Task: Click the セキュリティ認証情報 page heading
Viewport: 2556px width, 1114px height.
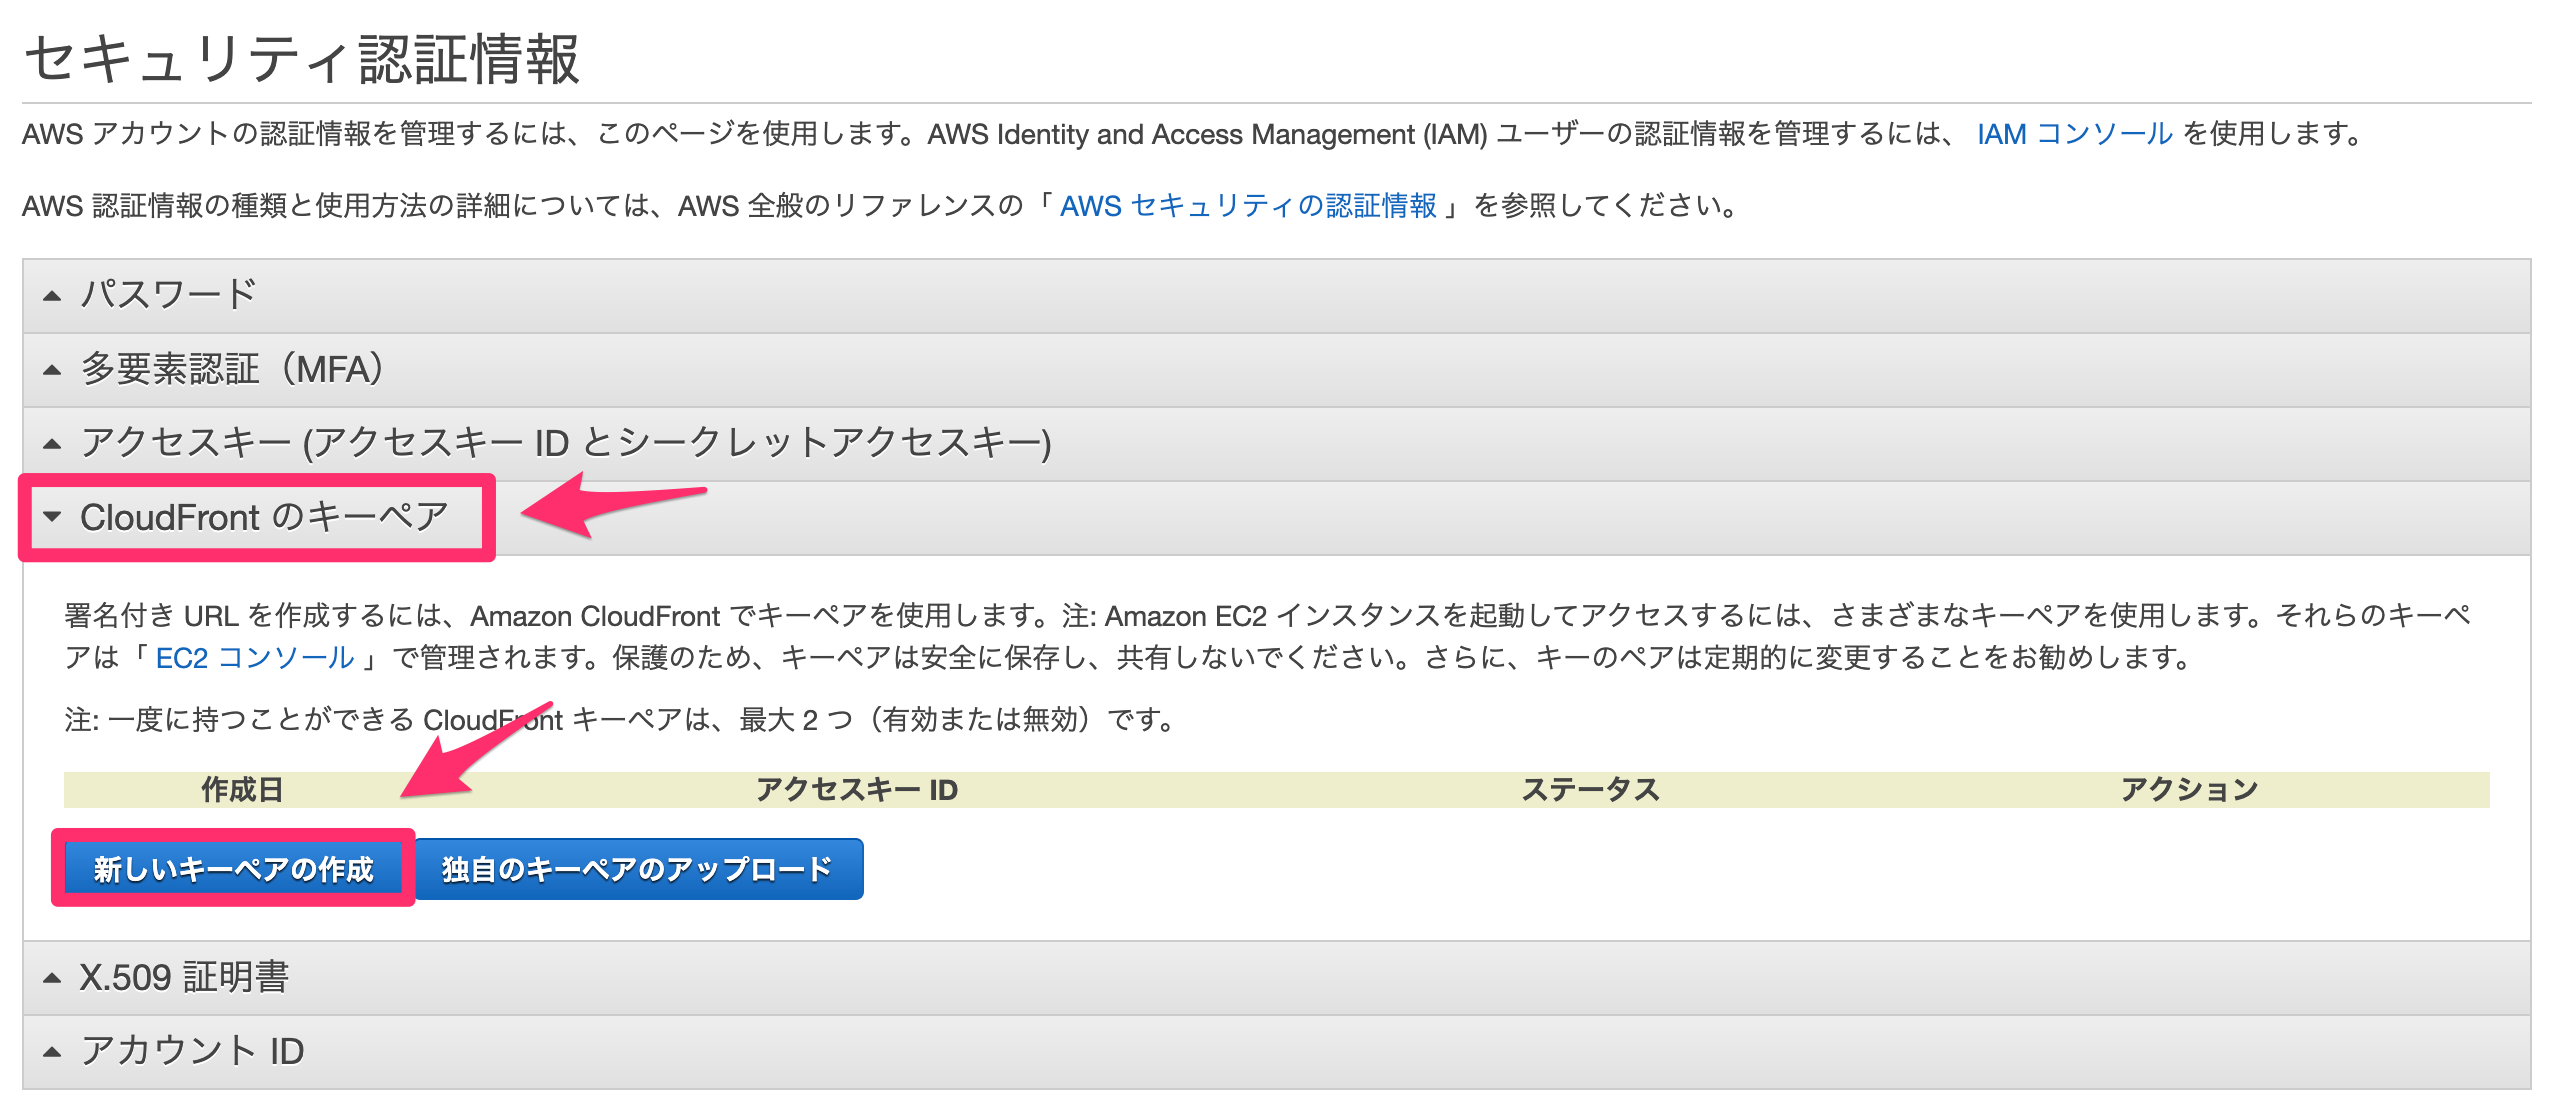Action: [302, 59]
